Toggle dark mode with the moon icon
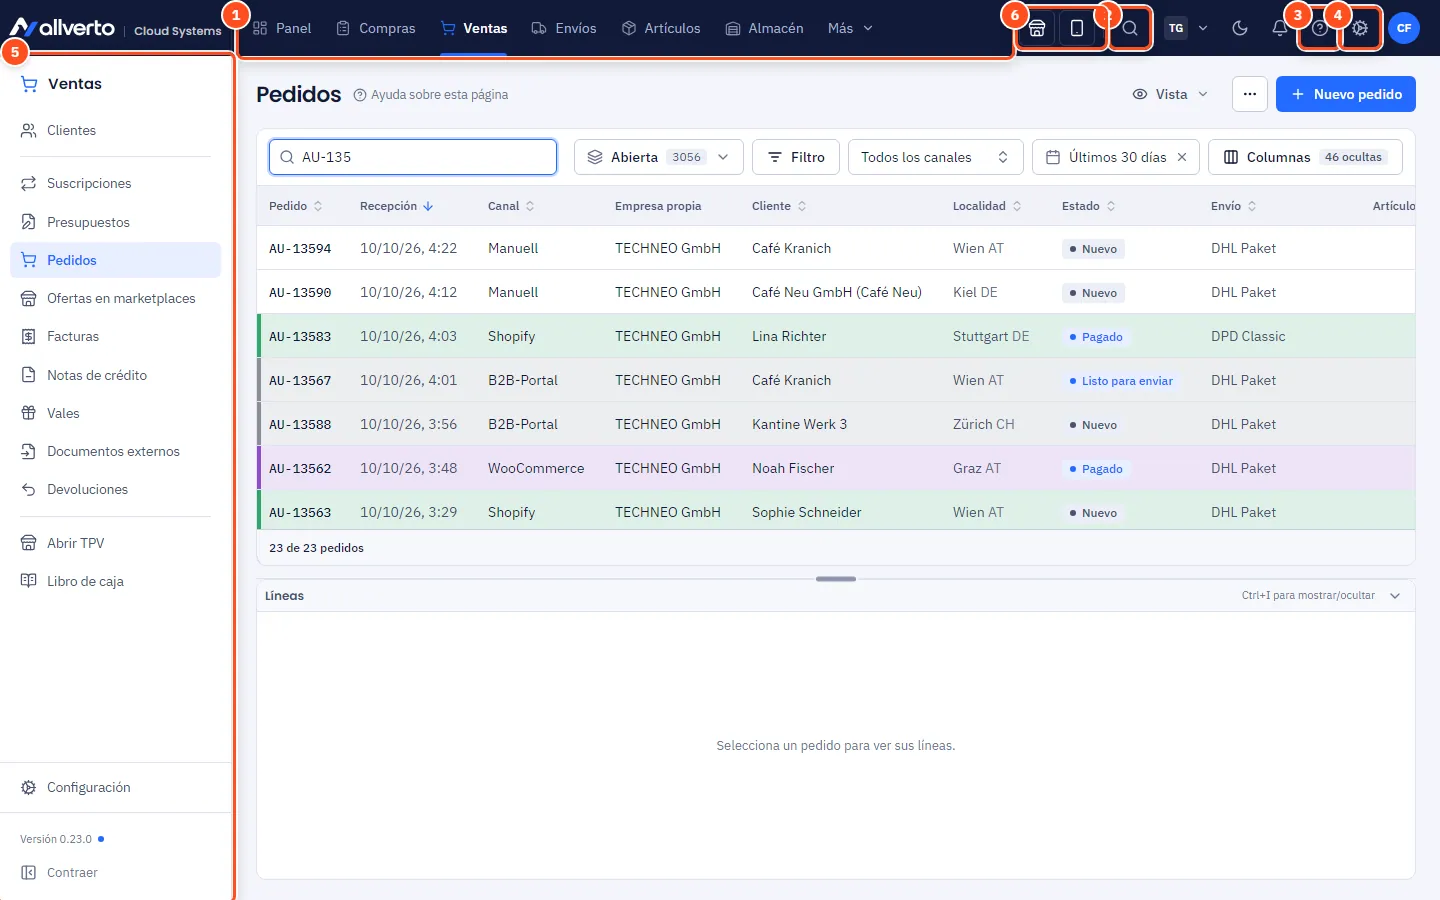This screenshot has height=900, width=1440. pyautogui.click(x=1240, y=28)
